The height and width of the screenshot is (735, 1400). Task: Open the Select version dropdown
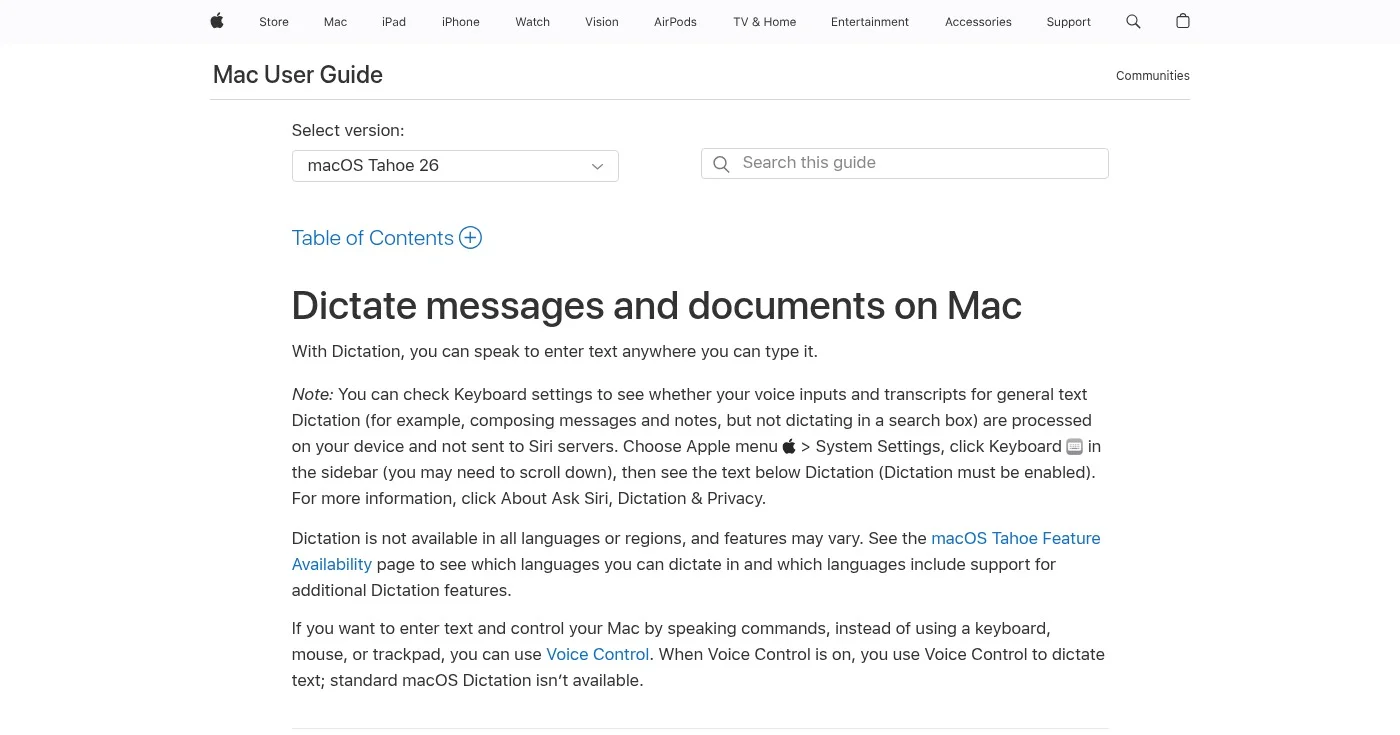click(x=455, y=166)
